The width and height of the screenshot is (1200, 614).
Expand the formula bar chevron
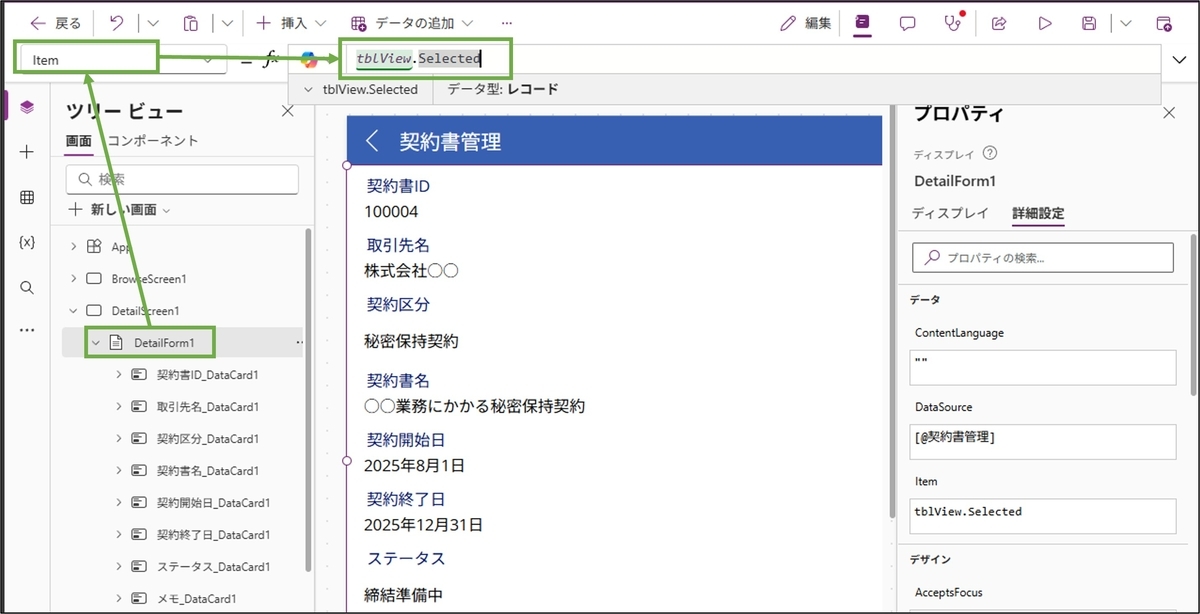tap(1181, 60)
